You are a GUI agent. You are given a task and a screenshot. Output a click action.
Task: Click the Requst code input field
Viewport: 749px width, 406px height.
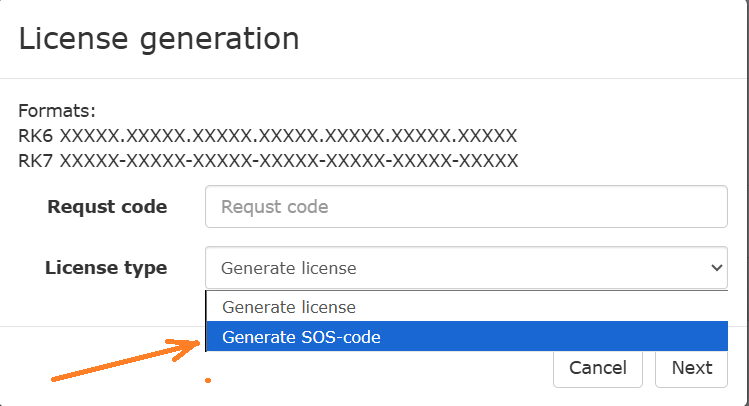click(x=465, y=207)
